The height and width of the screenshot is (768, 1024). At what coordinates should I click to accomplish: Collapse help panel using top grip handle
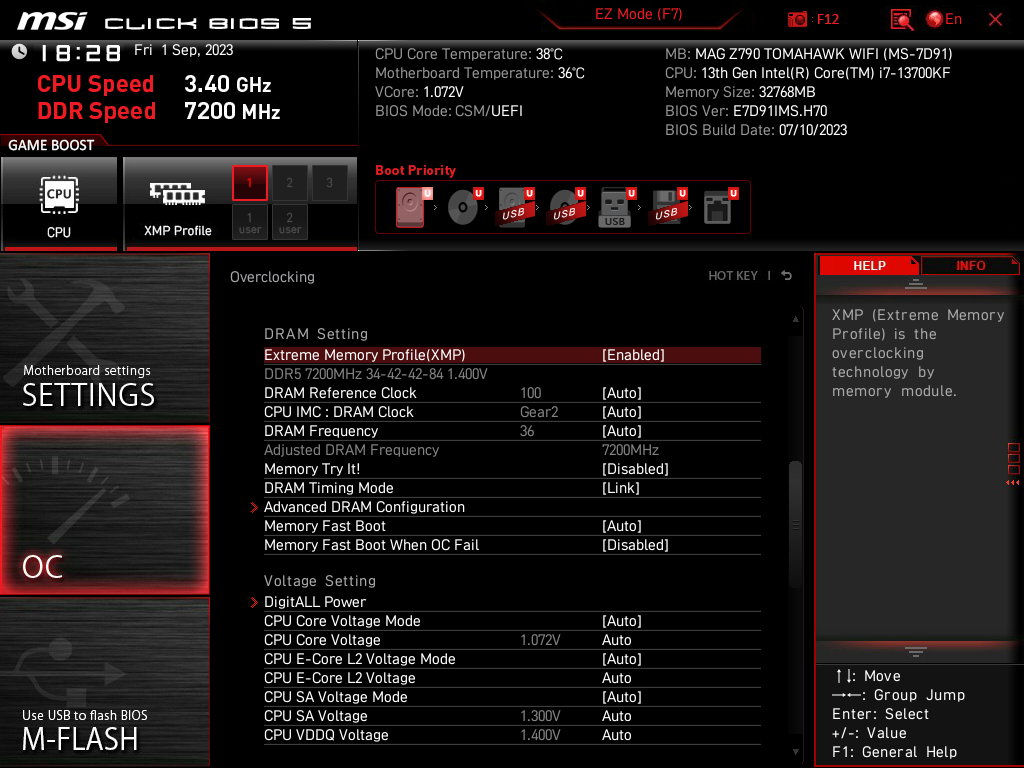pos(916,283)
